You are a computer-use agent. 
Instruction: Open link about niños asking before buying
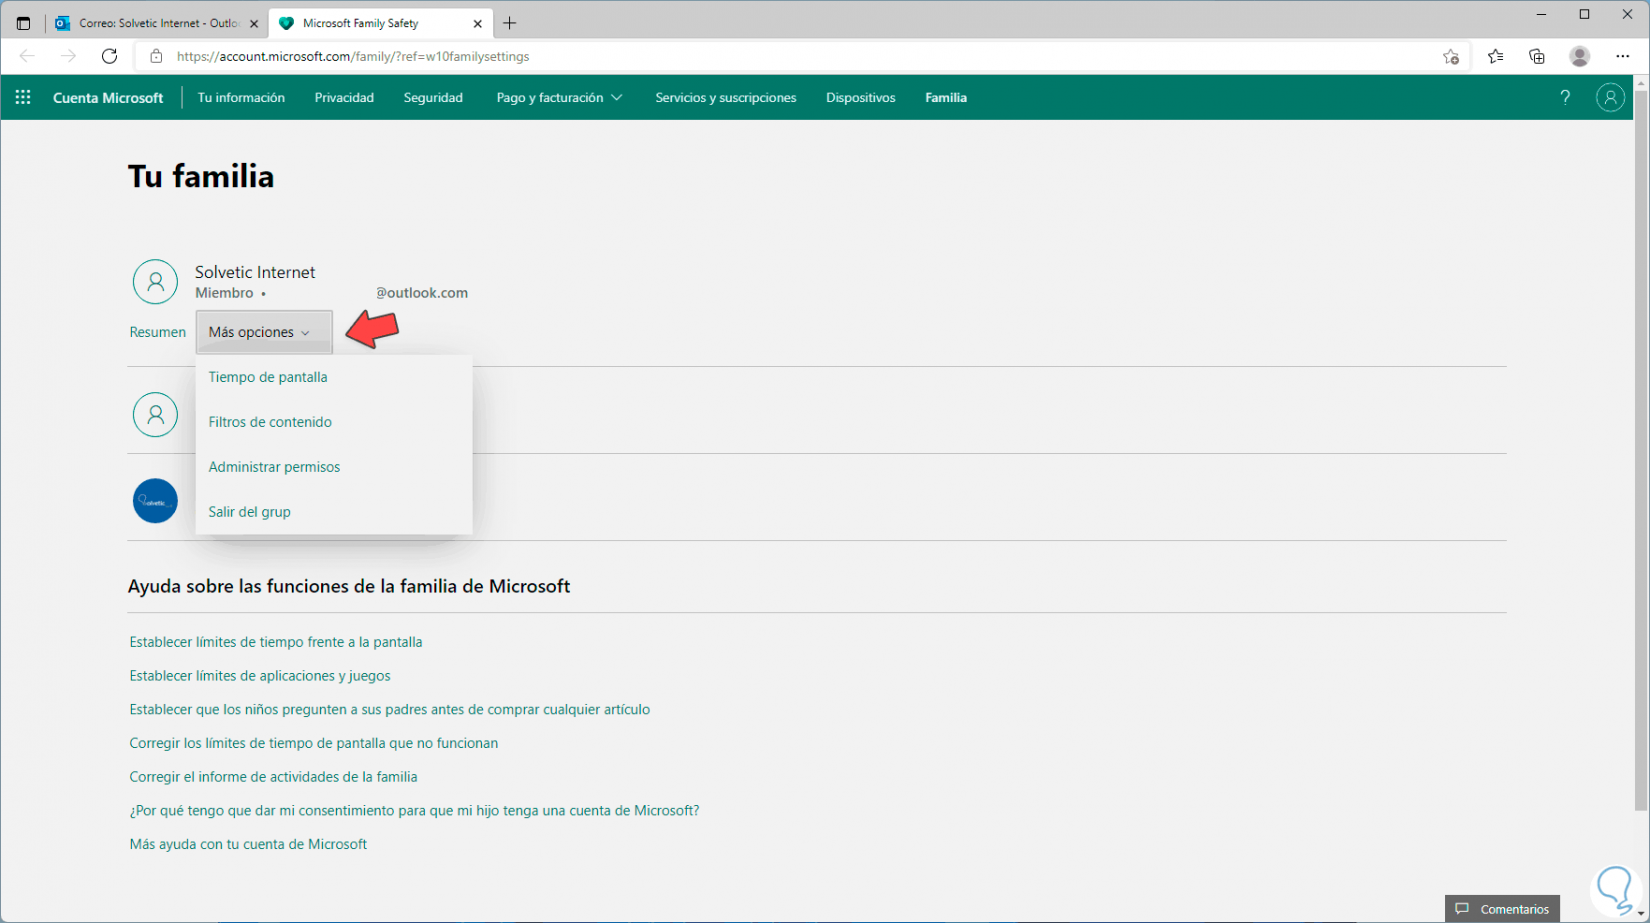click(x=390, y=710)
